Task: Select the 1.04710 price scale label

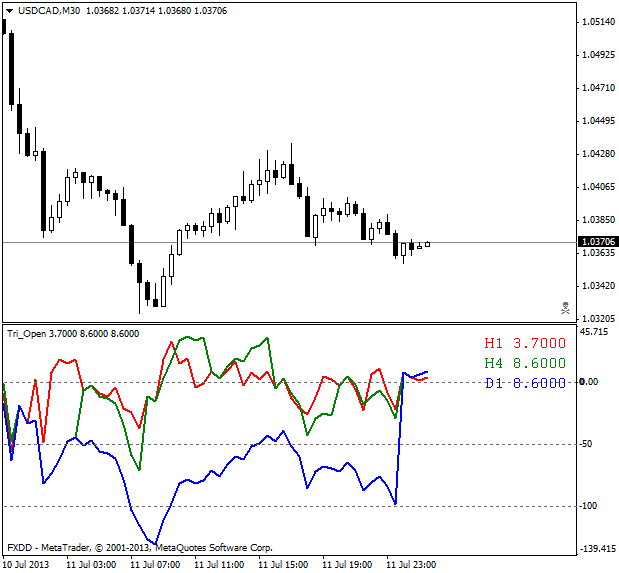Action: 598,88
